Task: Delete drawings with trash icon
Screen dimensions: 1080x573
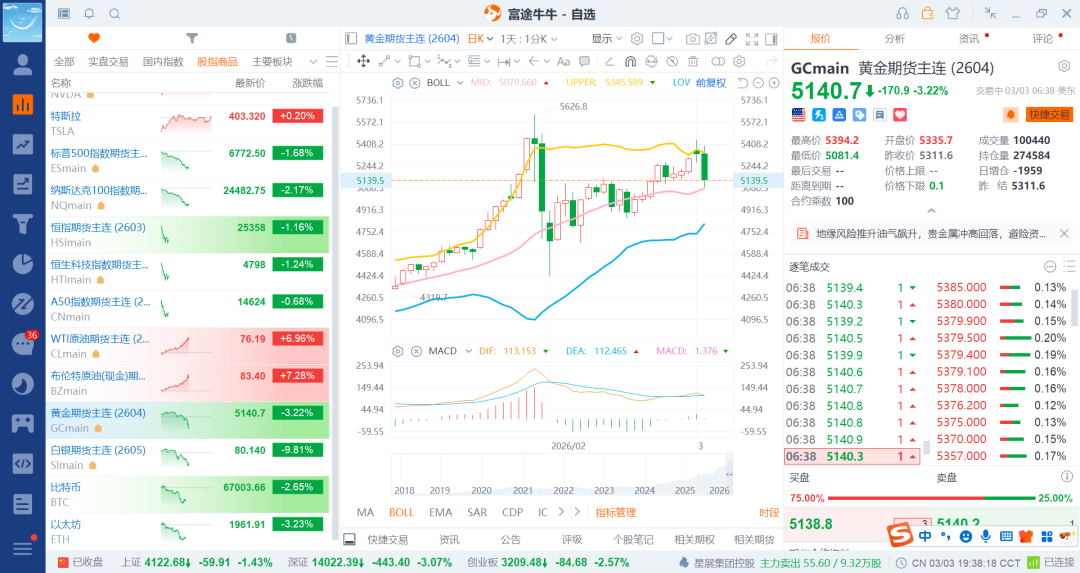Action: (x=693, y=61)
